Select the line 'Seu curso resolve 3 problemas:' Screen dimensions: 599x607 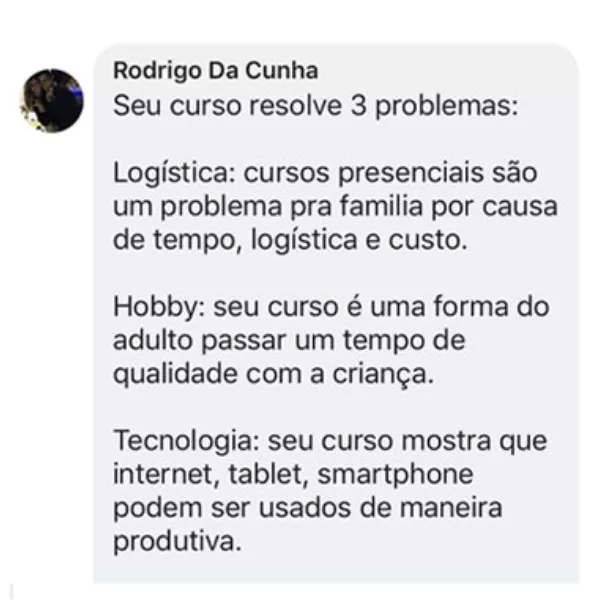[316, 105]
